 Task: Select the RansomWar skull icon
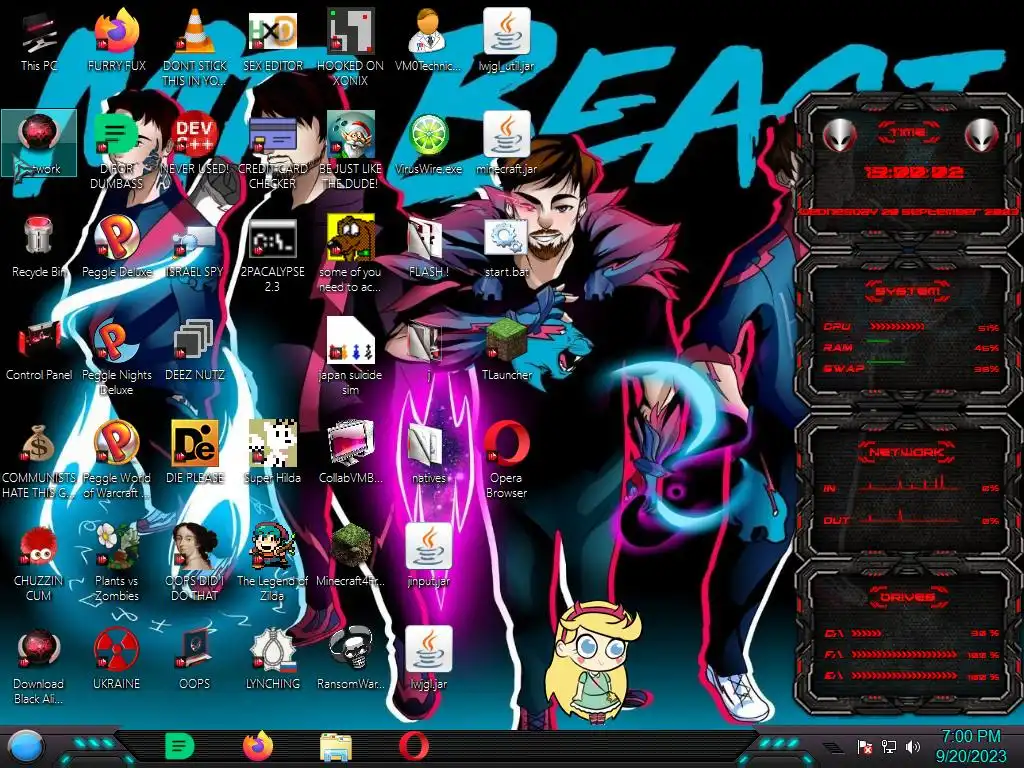click(x=350, y=660)
